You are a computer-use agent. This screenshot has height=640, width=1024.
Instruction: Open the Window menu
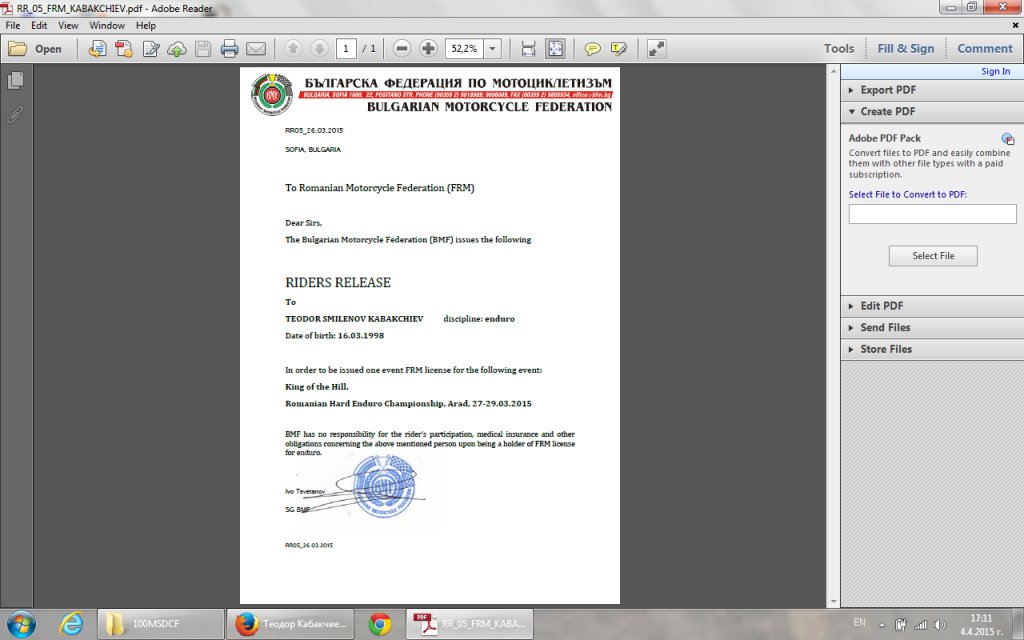[x=107, y=25]
